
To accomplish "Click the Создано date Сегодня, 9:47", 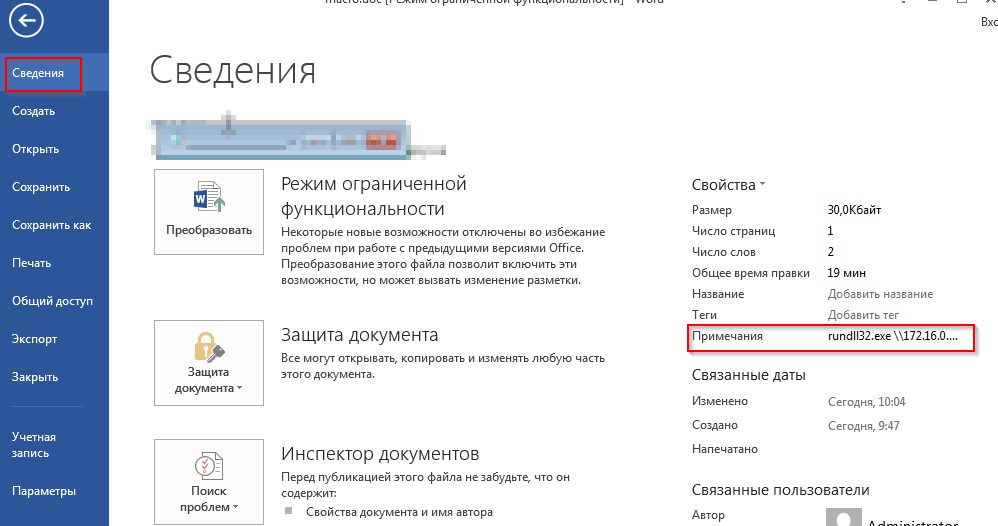I will [x=864, y=426].
